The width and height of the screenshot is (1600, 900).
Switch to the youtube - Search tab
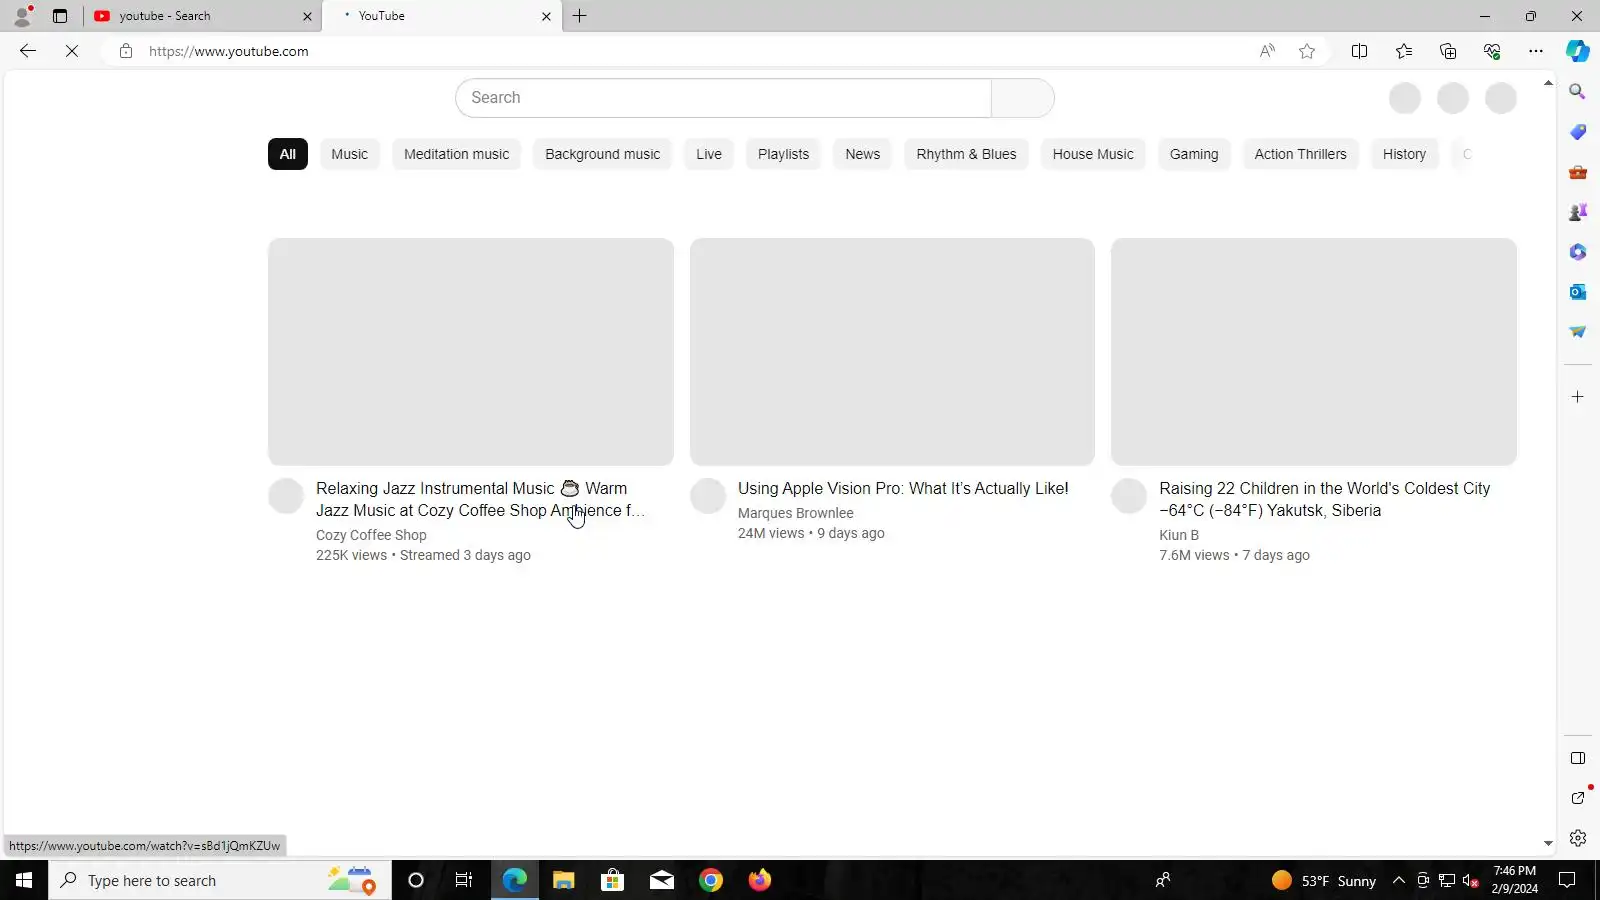pyautogui.click(x=200, y=16)
